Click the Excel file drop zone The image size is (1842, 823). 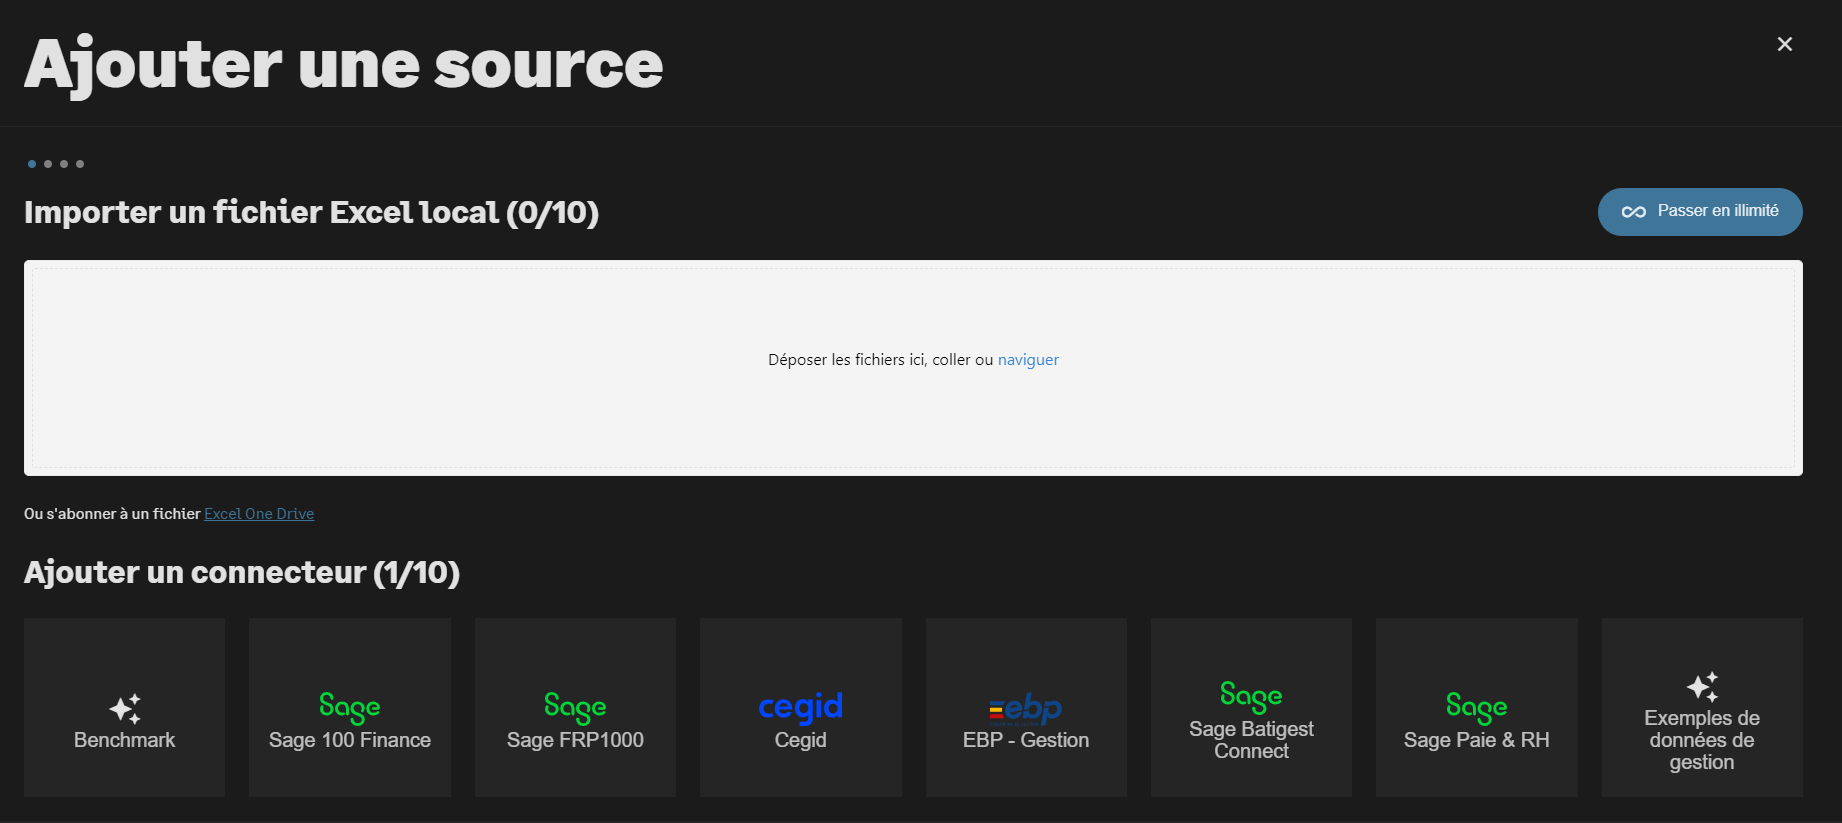pyautogui.click(x=913, y=368)
